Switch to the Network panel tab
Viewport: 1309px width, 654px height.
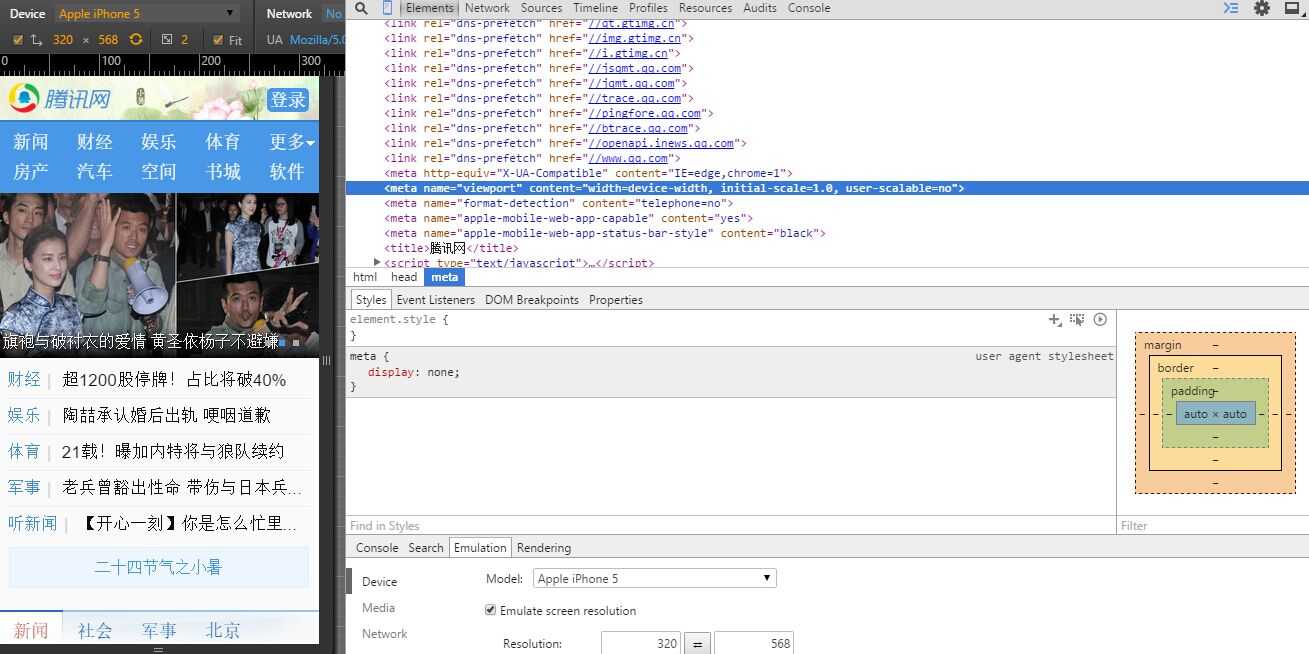pyautogui.click(x=487, y=8)
